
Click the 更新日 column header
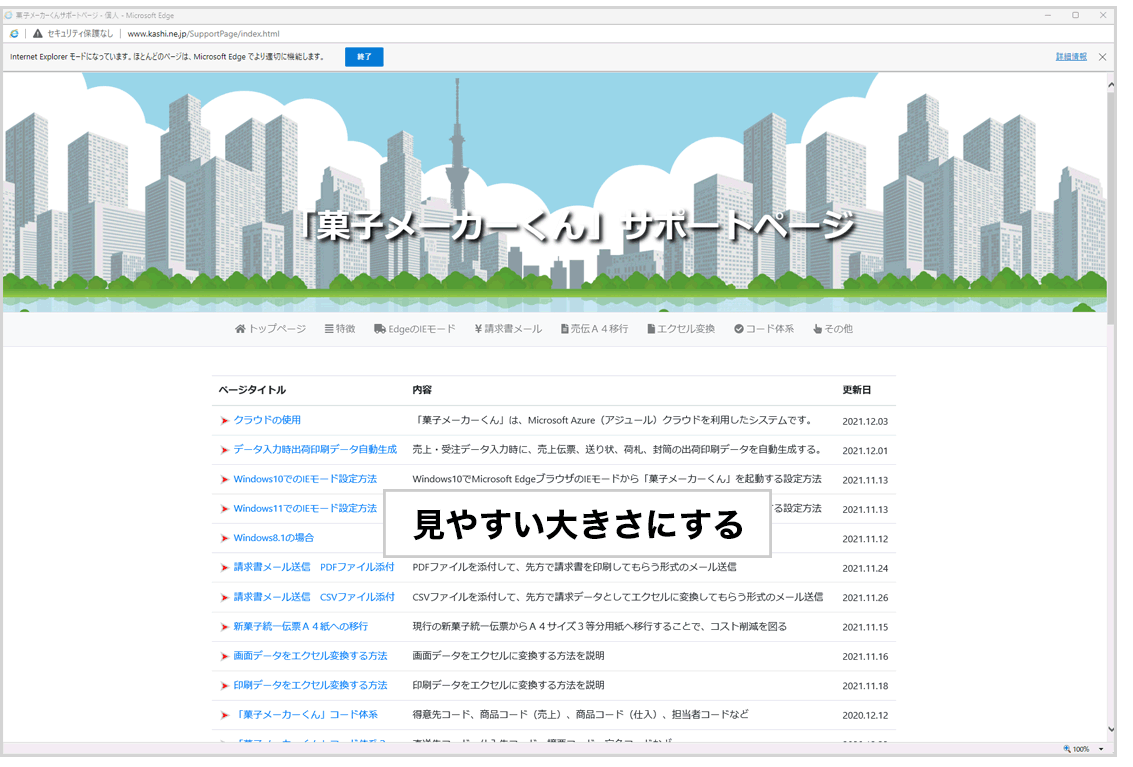pos(856,390)
